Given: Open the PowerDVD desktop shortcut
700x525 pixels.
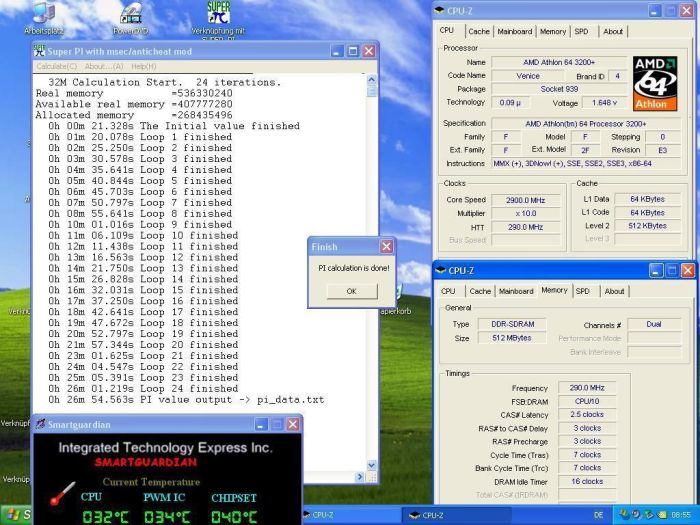Looking at the screenshot, I should 130,18.
